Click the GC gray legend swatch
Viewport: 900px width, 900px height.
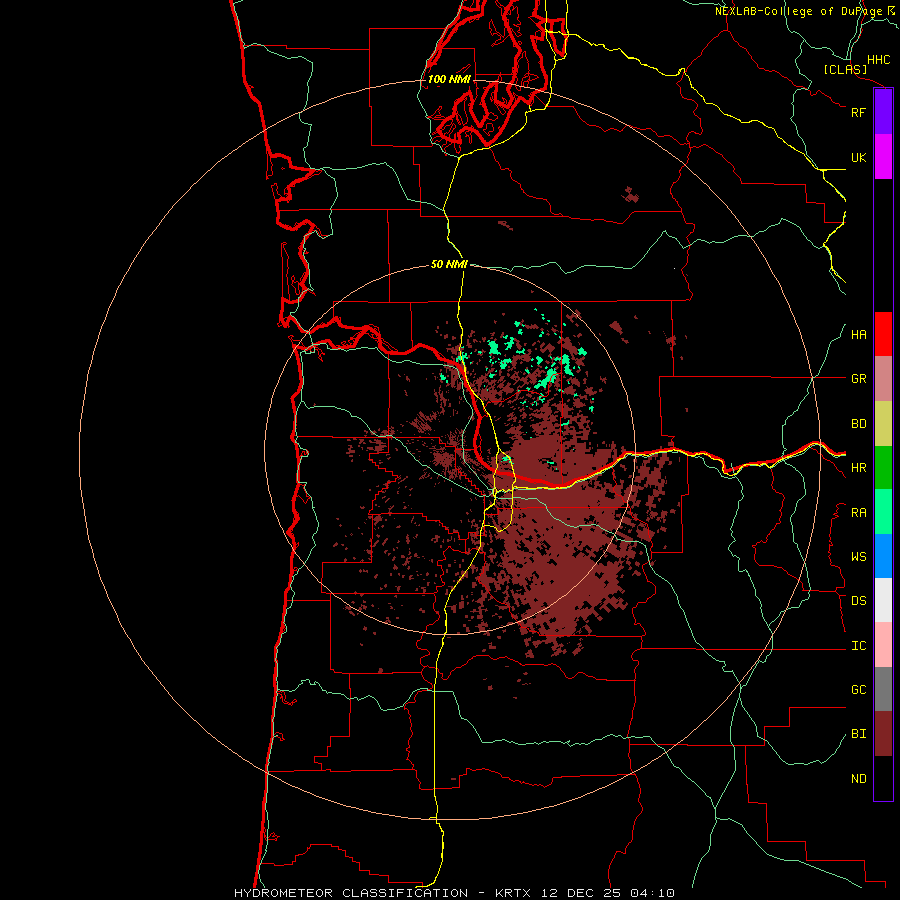coord(883,689)
